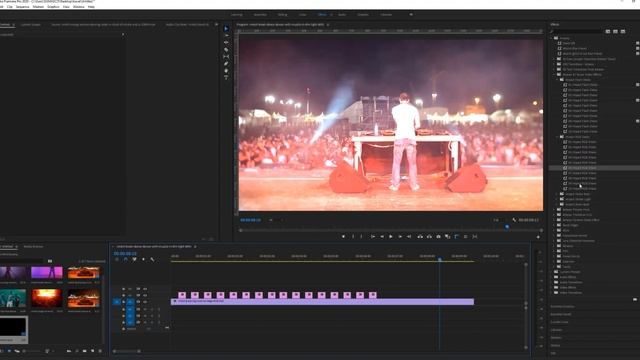
Task: Select the Selection tool in the toolbar
Action: pos(226,29)
